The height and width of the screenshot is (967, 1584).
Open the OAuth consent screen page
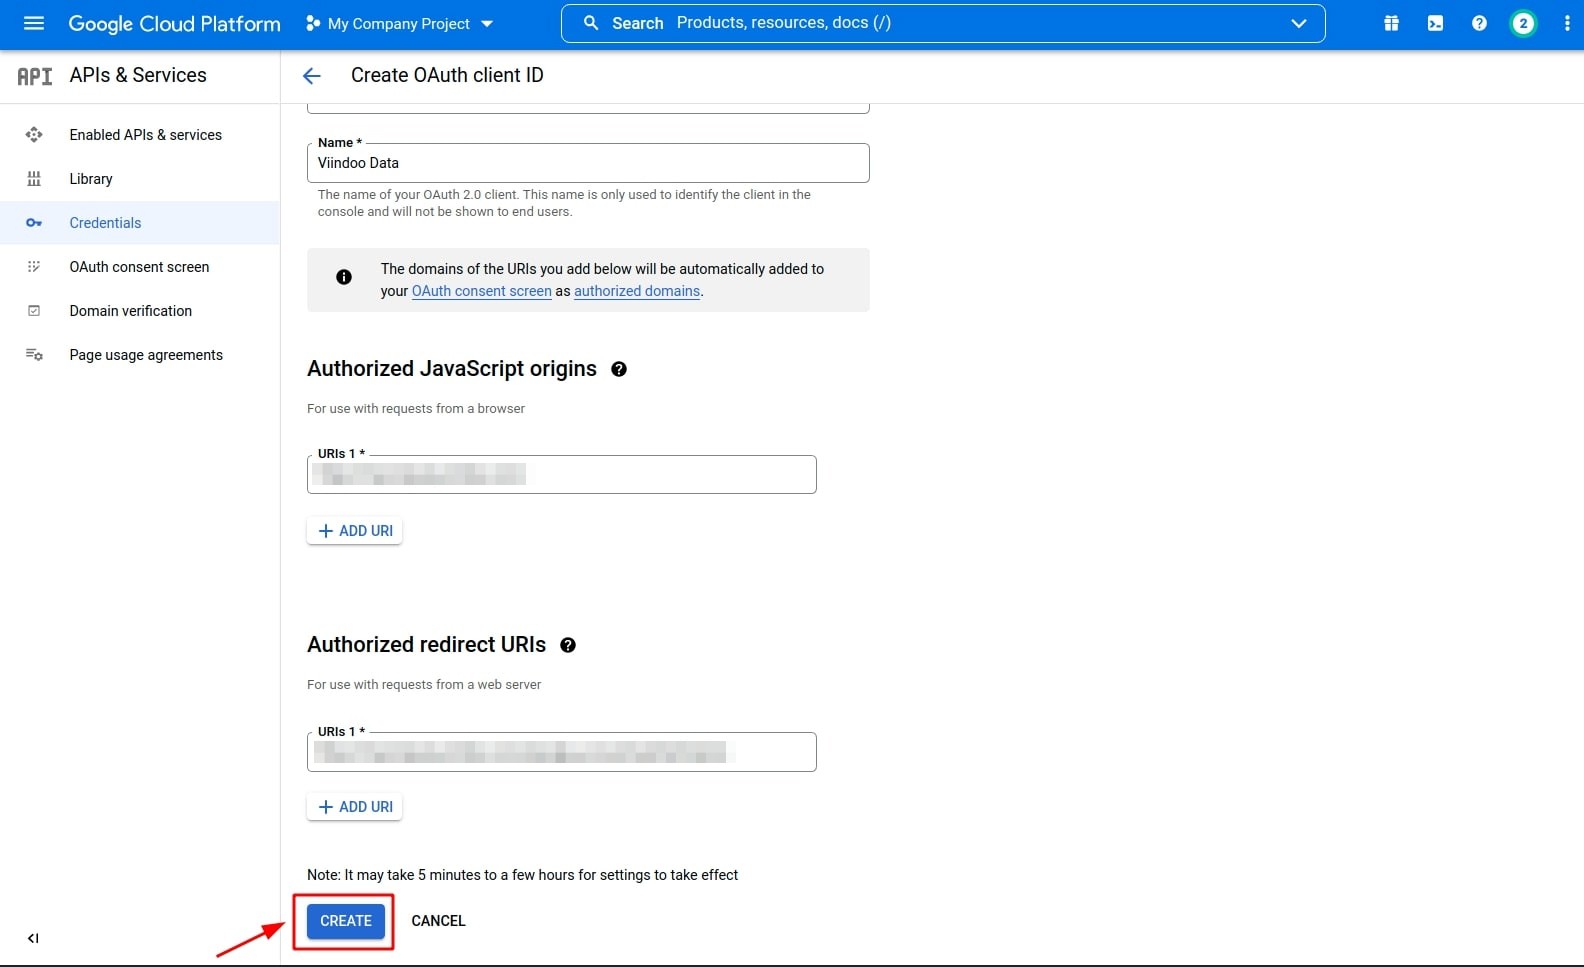tap(139, 267)
